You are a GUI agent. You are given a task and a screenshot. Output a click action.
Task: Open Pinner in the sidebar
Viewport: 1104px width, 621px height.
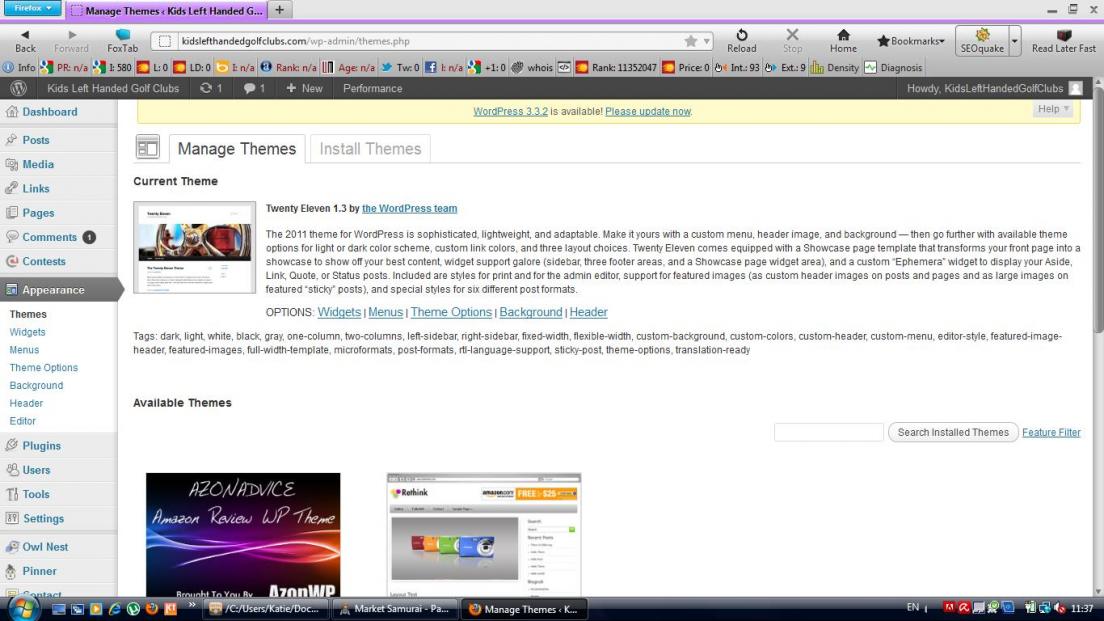pos(39,571)
